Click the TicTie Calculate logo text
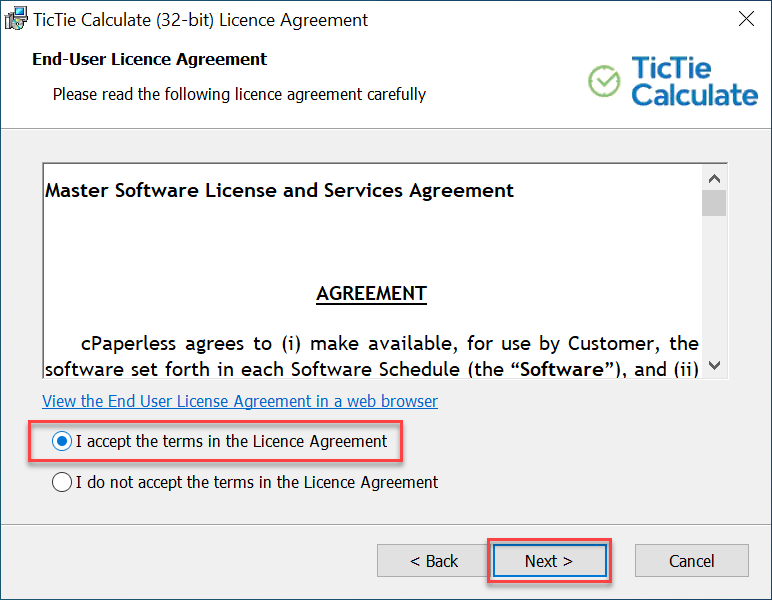Screen dimensions: 772x600 (694, 81)
